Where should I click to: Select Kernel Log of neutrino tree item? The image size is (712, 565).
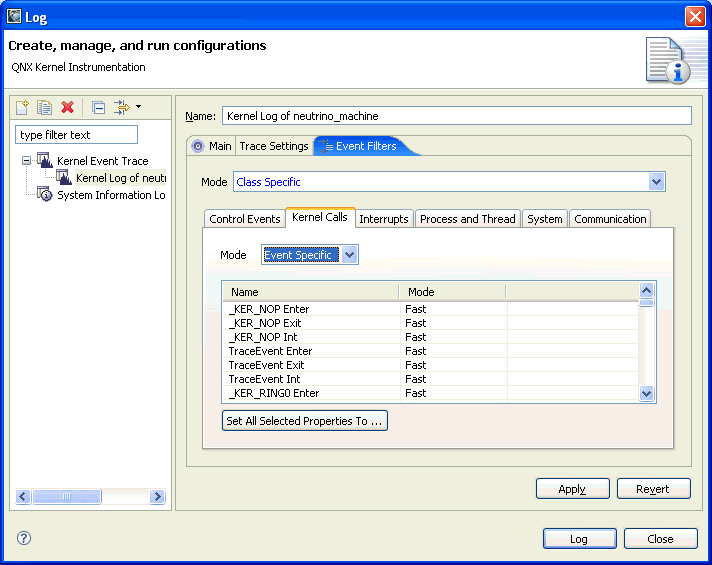pos(119,178)
